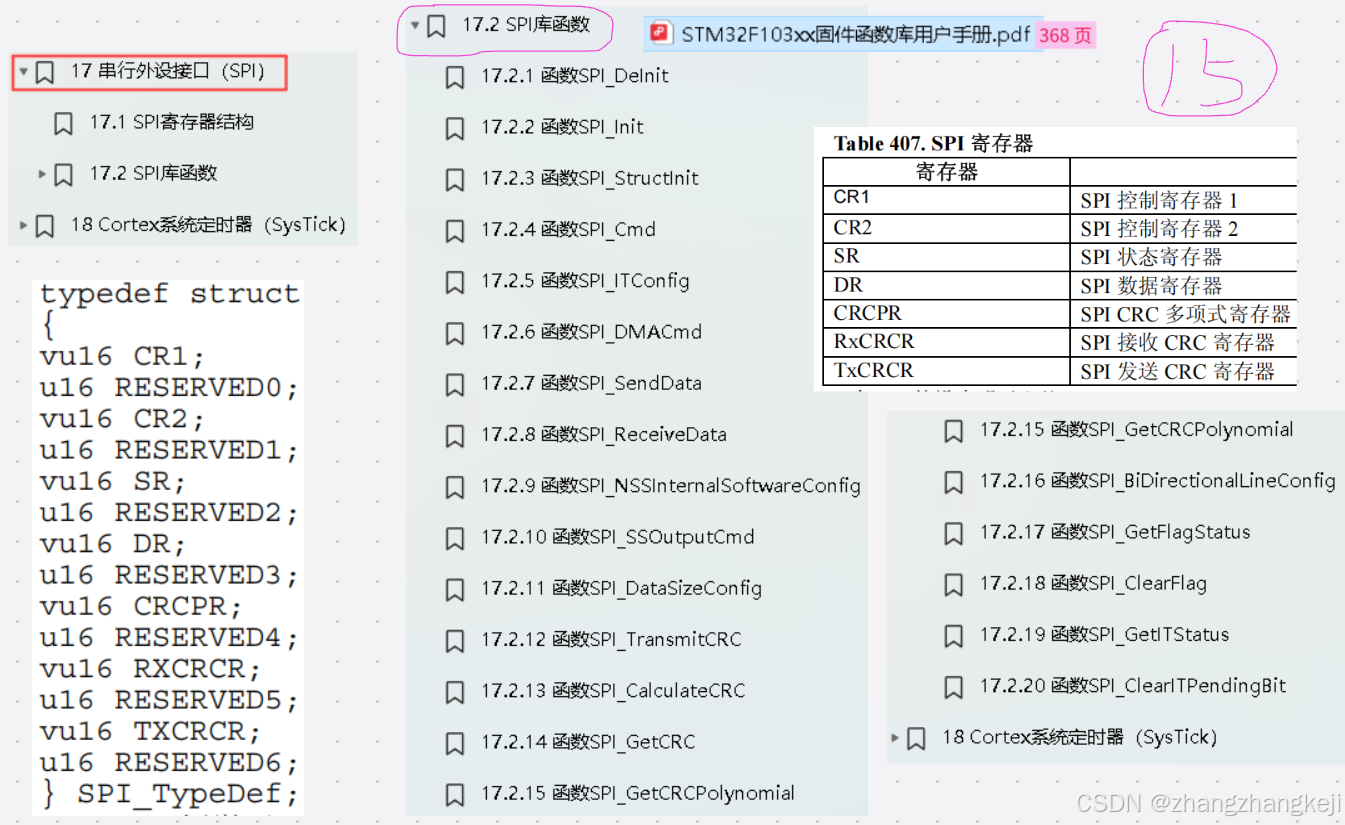Click the bookmark icon for 17.1 SPI寄存器结构
Image resolution: width=1345 pixels, height=825 pixels.
[63, 123]
